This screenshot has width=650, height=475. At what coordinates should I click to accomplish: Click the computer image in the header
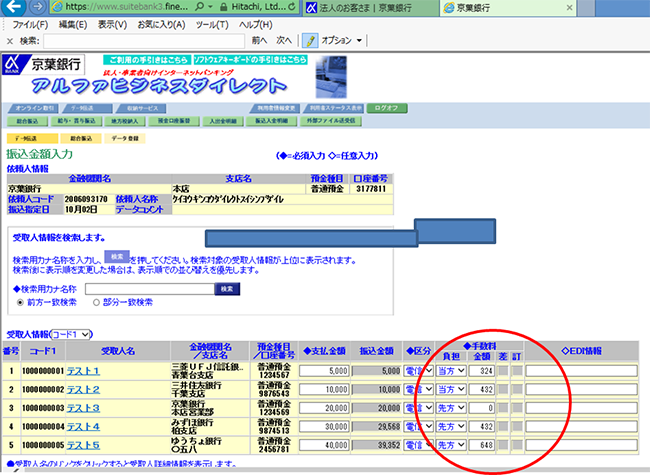tap(331, 78)
